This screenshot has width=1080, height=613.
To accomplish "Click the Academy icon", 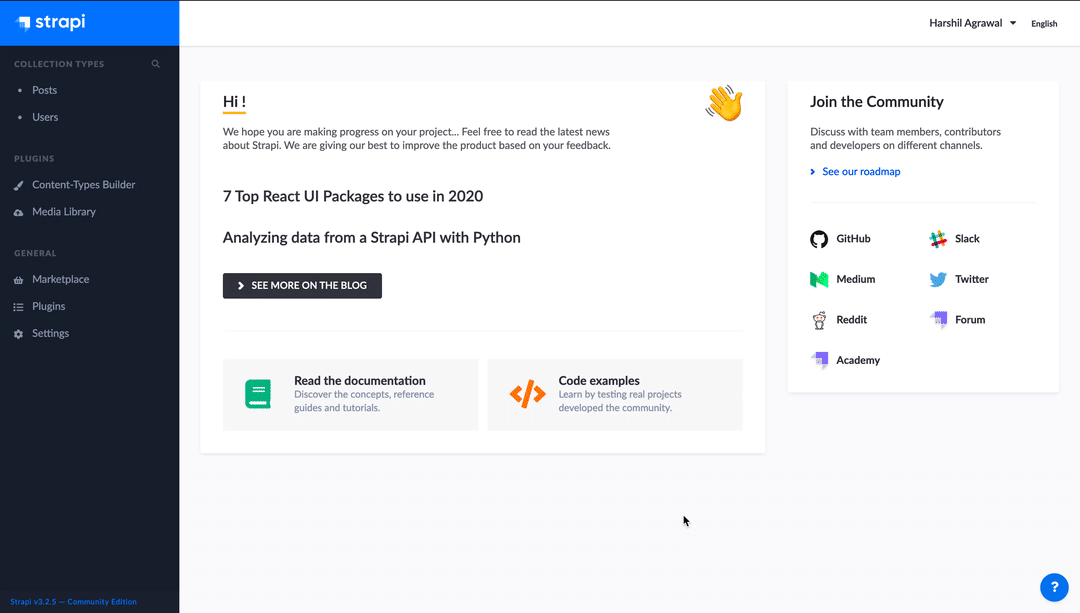I will click(819, 360).
